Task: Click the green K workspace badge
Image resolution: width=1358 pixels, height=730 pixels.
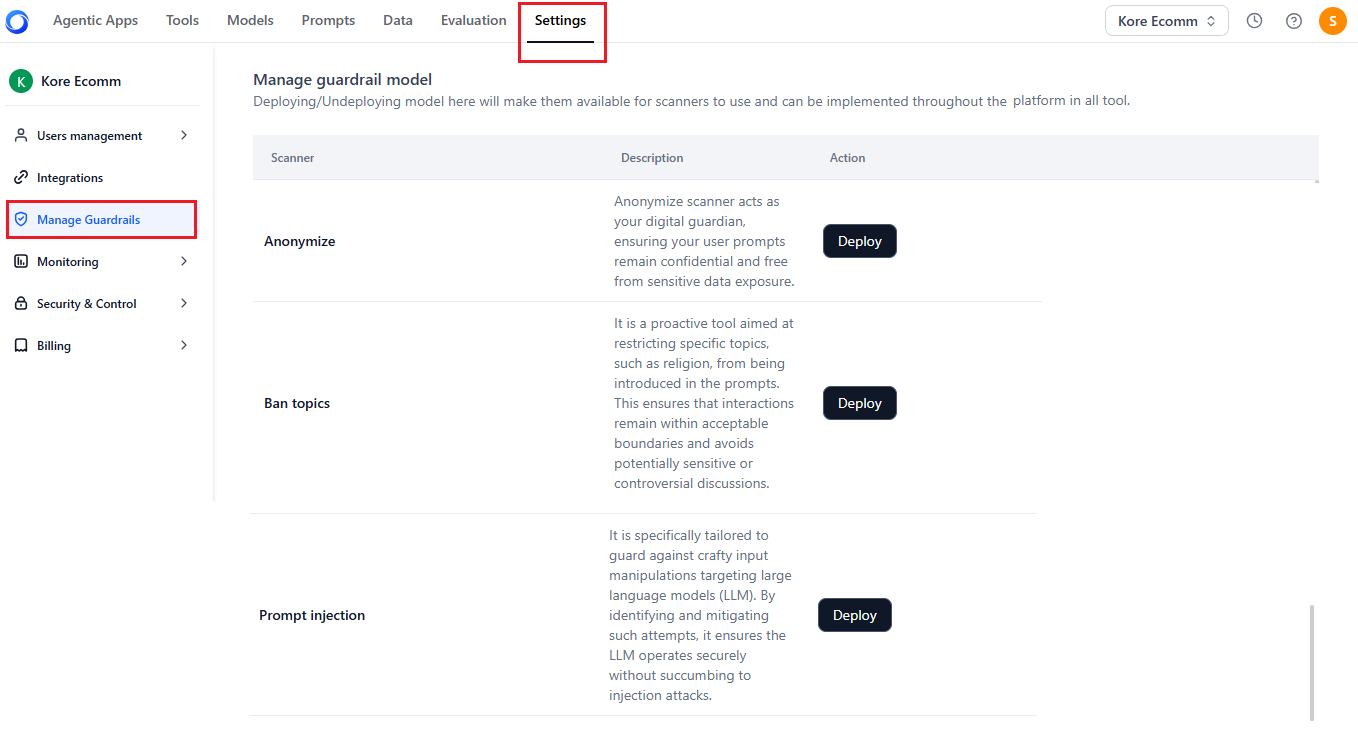Action: coord(21,81)
